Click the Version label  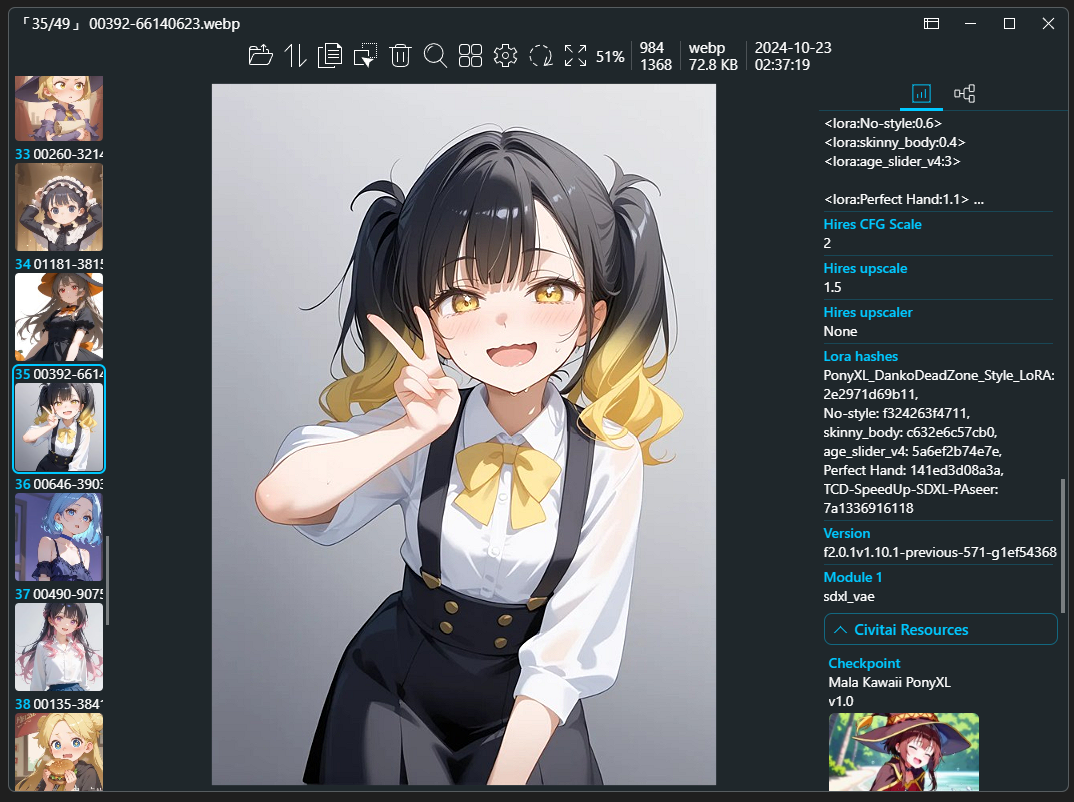pyautogui.click(x=847, y=533)
